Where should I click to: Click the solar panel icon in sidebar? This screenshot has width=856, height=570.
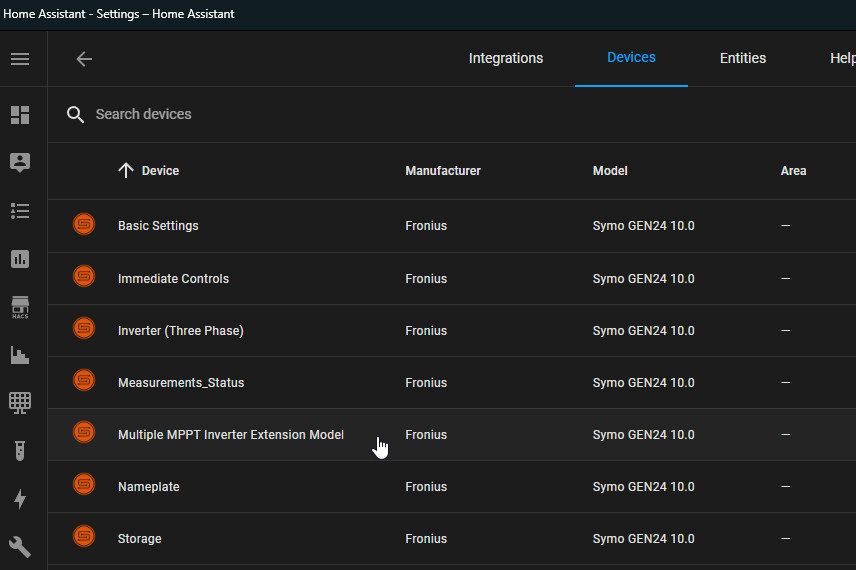(20, 402)
